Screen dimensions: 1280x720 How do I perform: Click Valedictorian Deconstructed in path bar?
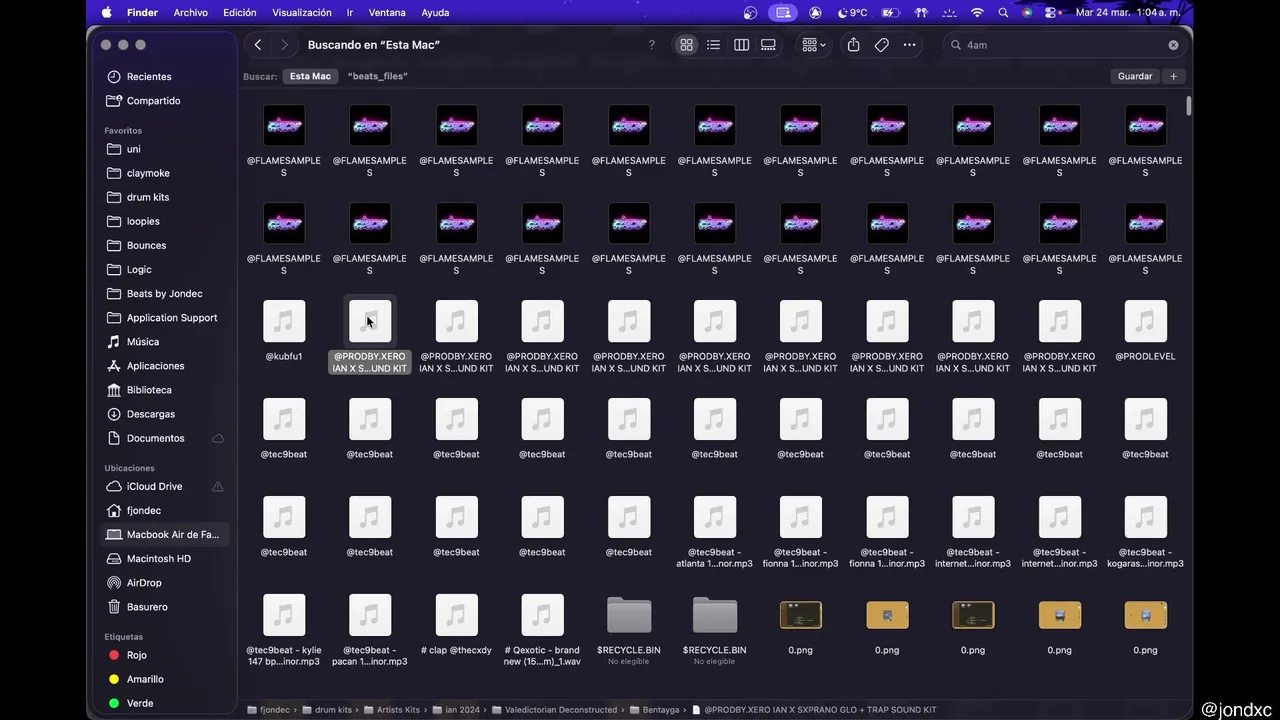pos(553,710)
